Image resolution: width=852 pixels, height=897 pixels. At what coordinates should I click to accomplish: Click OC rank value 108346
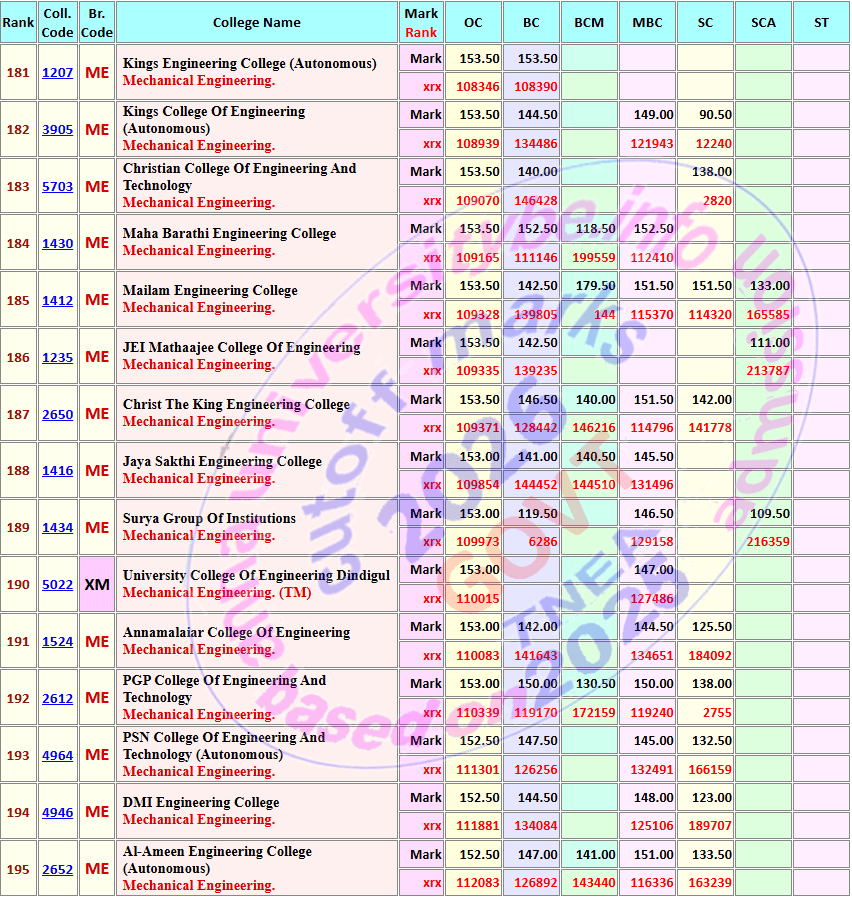(478, 87)
